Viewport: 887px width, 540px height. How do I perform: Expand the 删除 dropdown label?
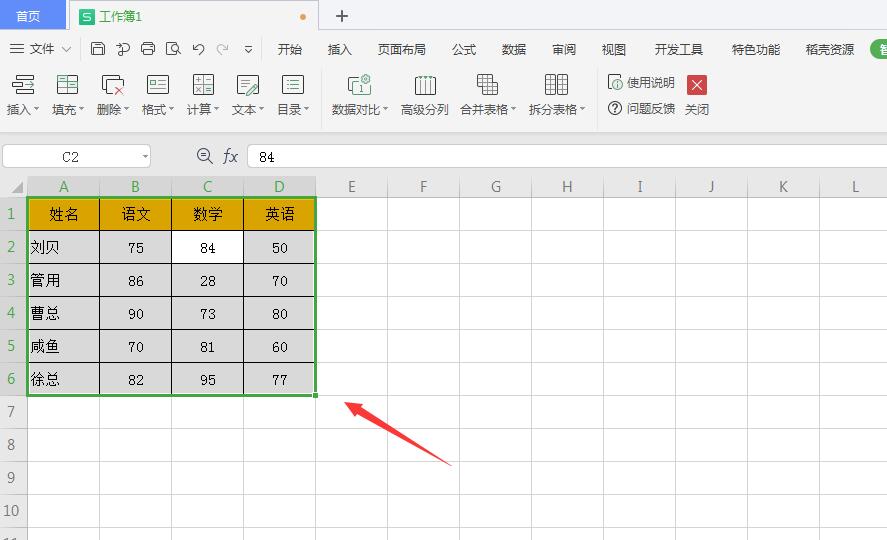pos(113,109)
